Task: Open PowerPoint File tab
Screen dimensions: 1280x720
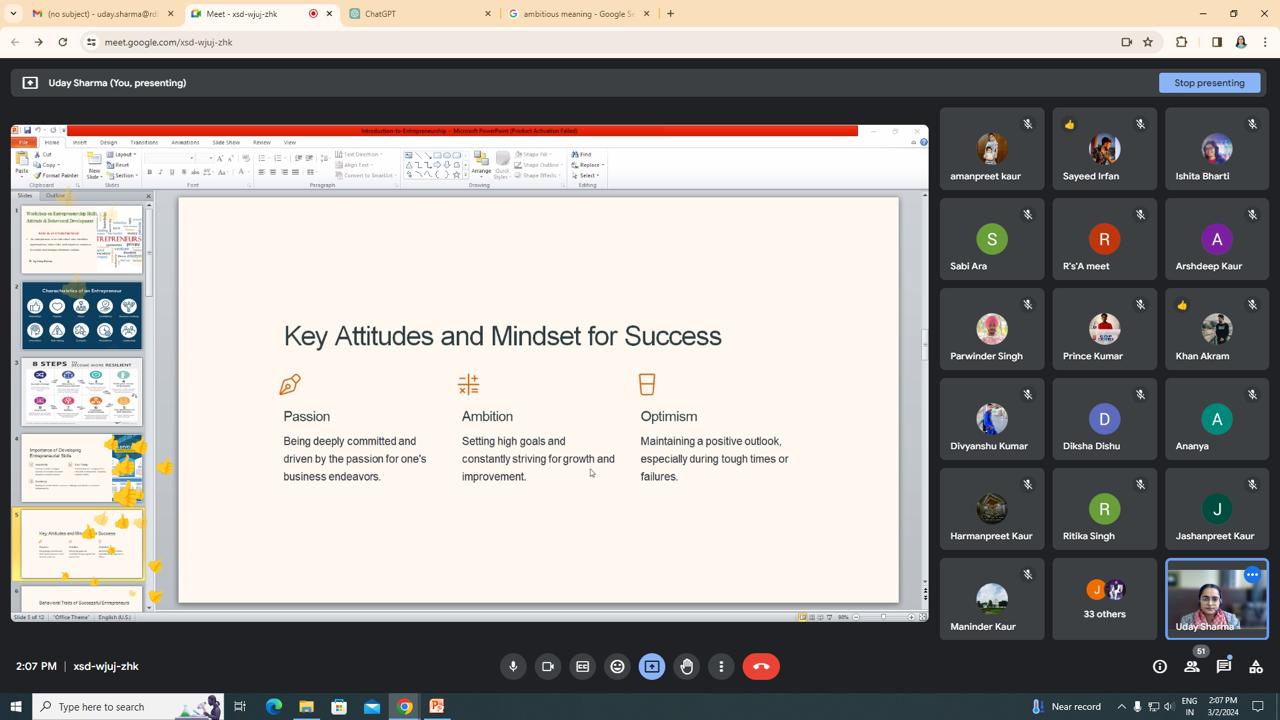Action: click(x=24, y=142)
